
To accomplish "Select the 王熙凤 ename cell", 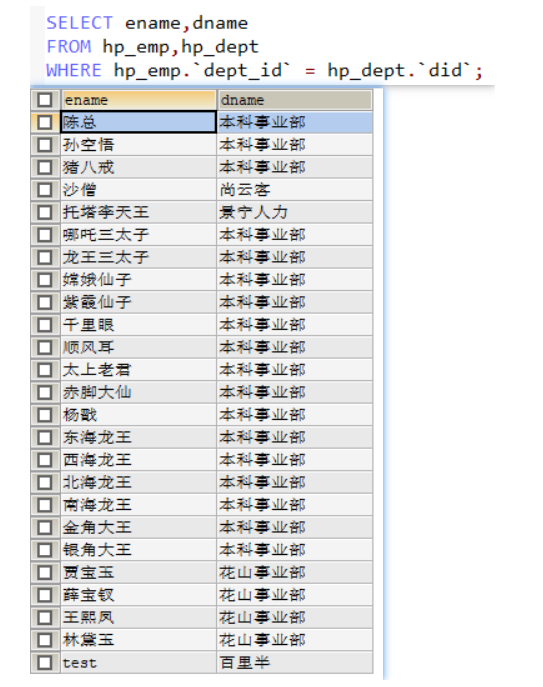I will point(138,618).
